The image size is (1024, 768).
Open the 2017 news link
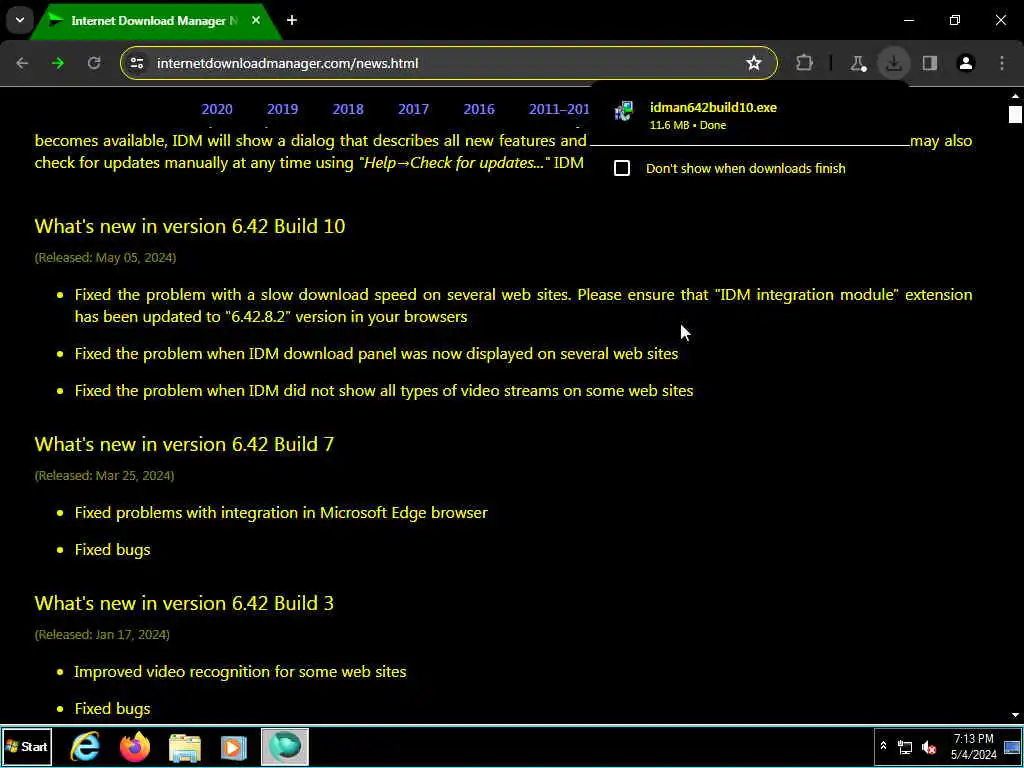tap(413, 109)
